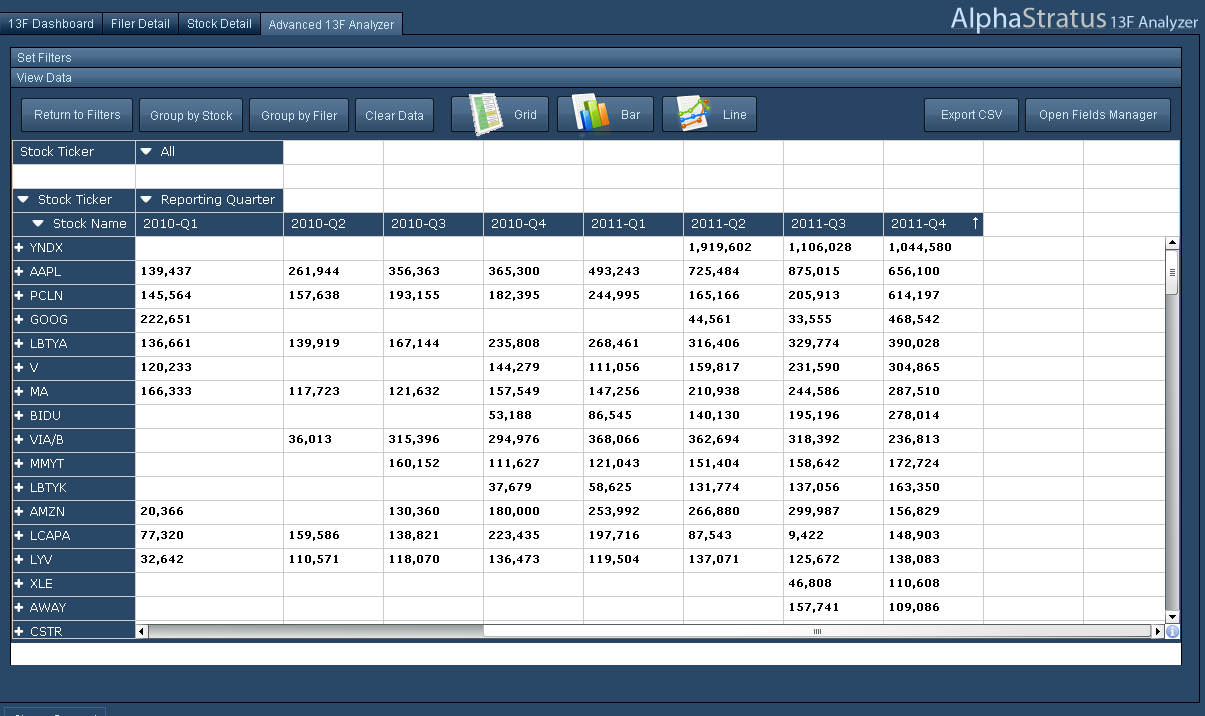
Task: Expand the PCLN row
Action: (x=19, y=295)
